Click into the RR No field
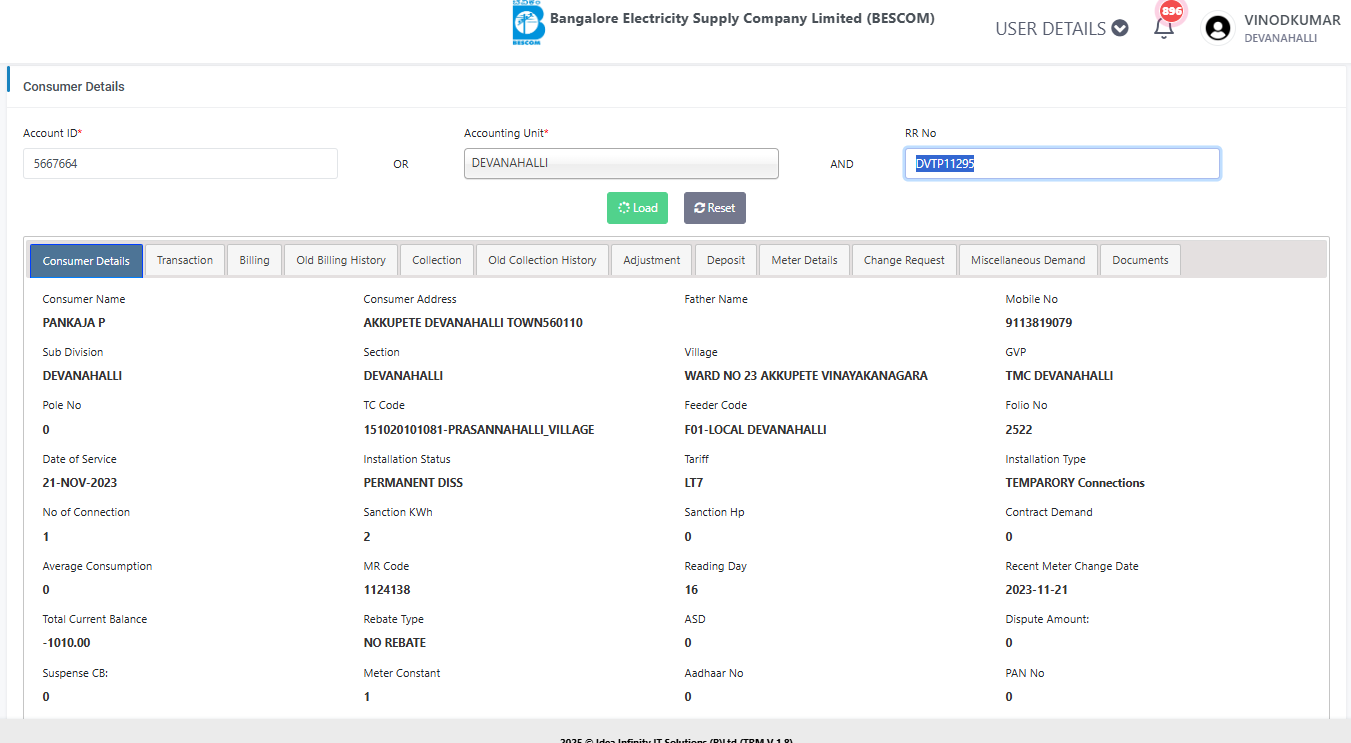Screen dimensions: 1351x743 pyautogui.click(x=1062, y=164)
